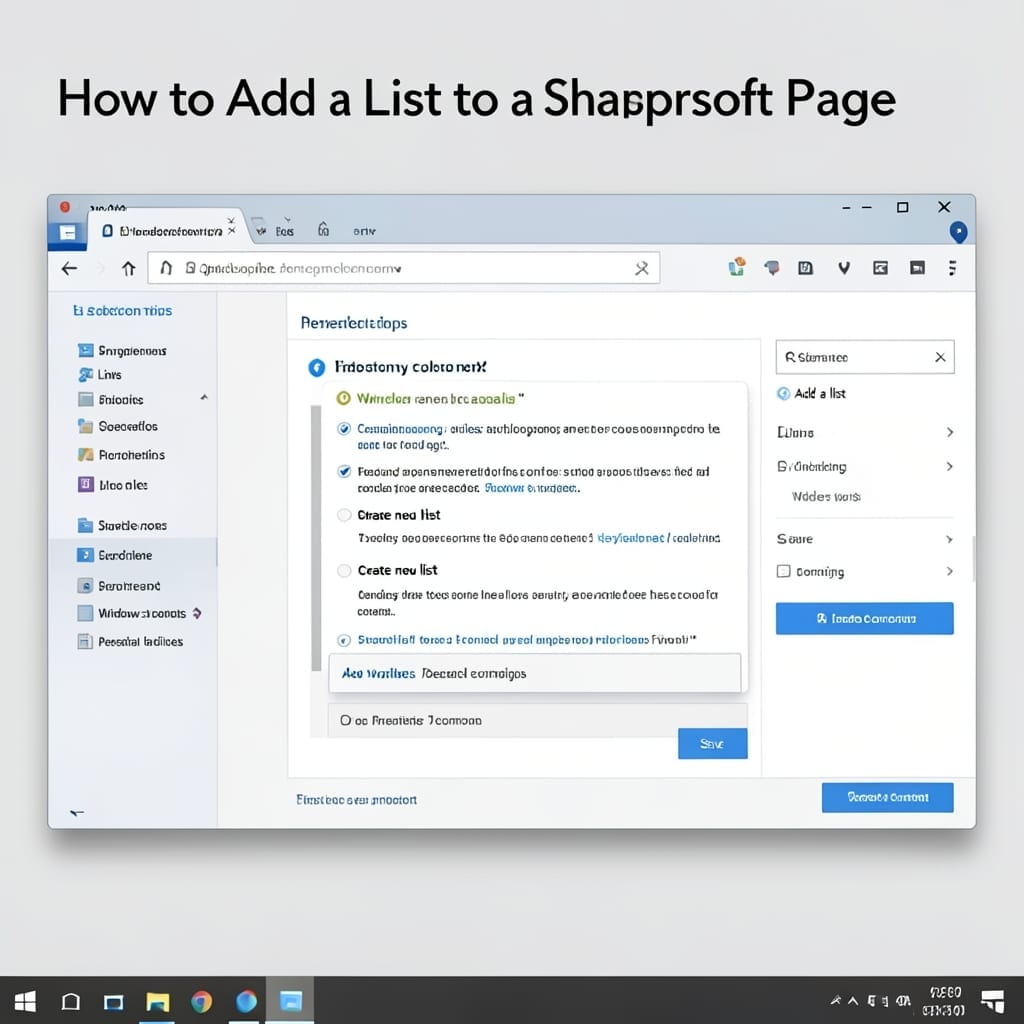Clear the address bar with X icon
Viewport: 1024px width, 1024px height.
pyautogui.click(x=642, y=268)
